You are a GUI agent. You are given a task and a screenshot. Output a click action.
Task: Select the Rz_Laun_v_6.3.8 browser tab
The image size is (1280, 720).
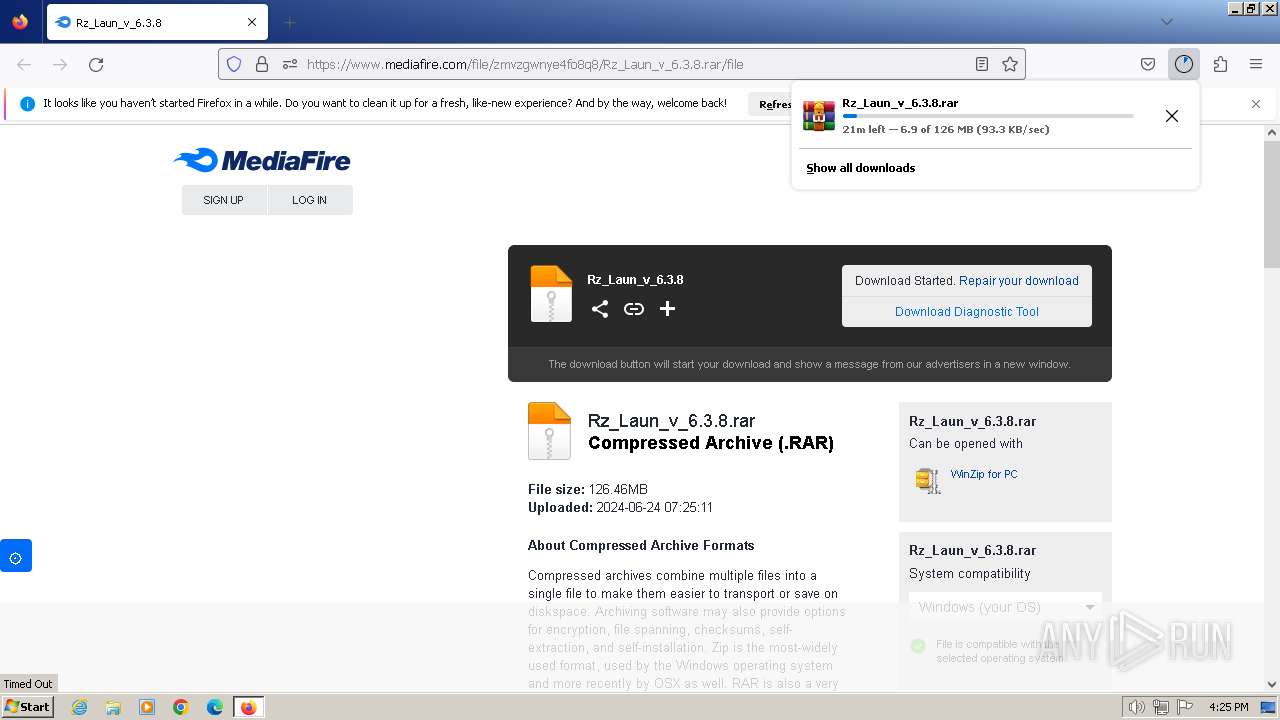point(157,22)
